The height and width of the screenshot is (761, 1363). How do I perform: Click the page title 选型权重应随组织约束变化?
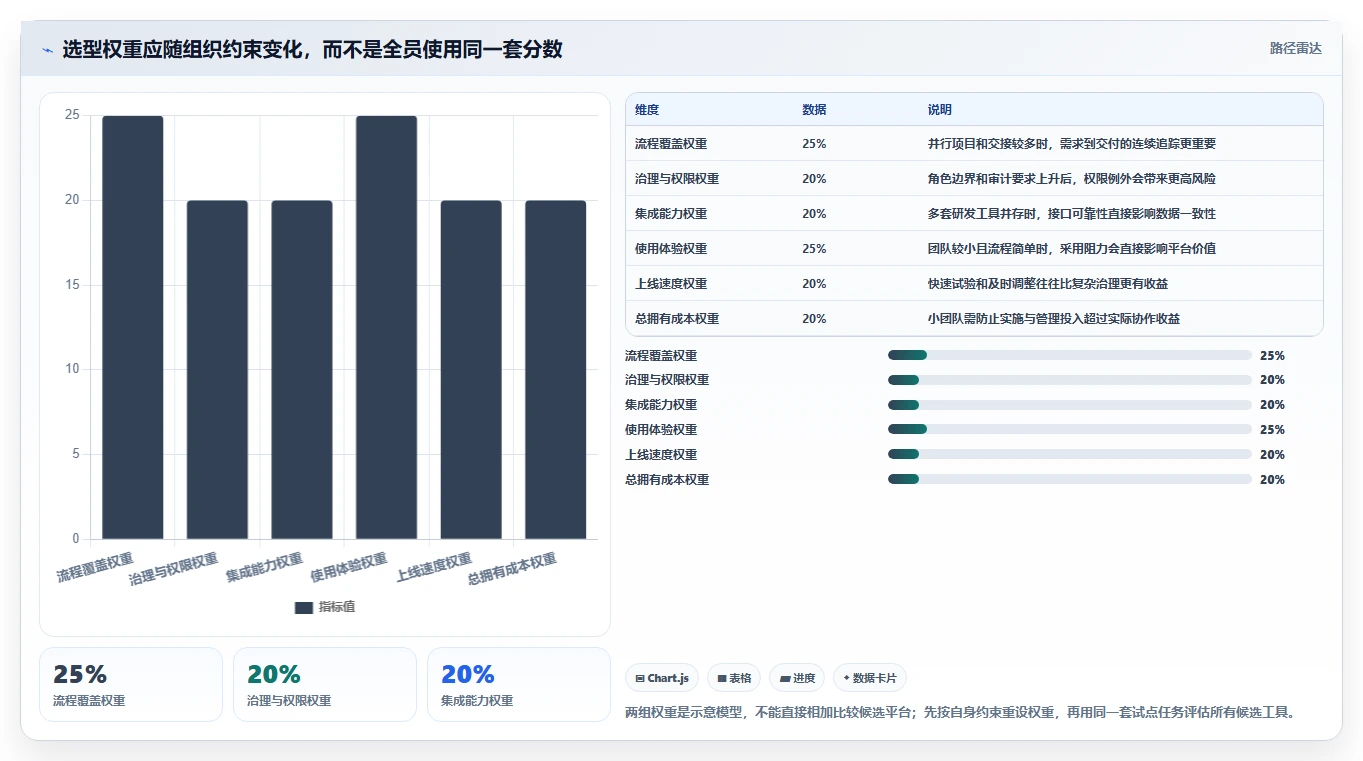click(312, 49)
